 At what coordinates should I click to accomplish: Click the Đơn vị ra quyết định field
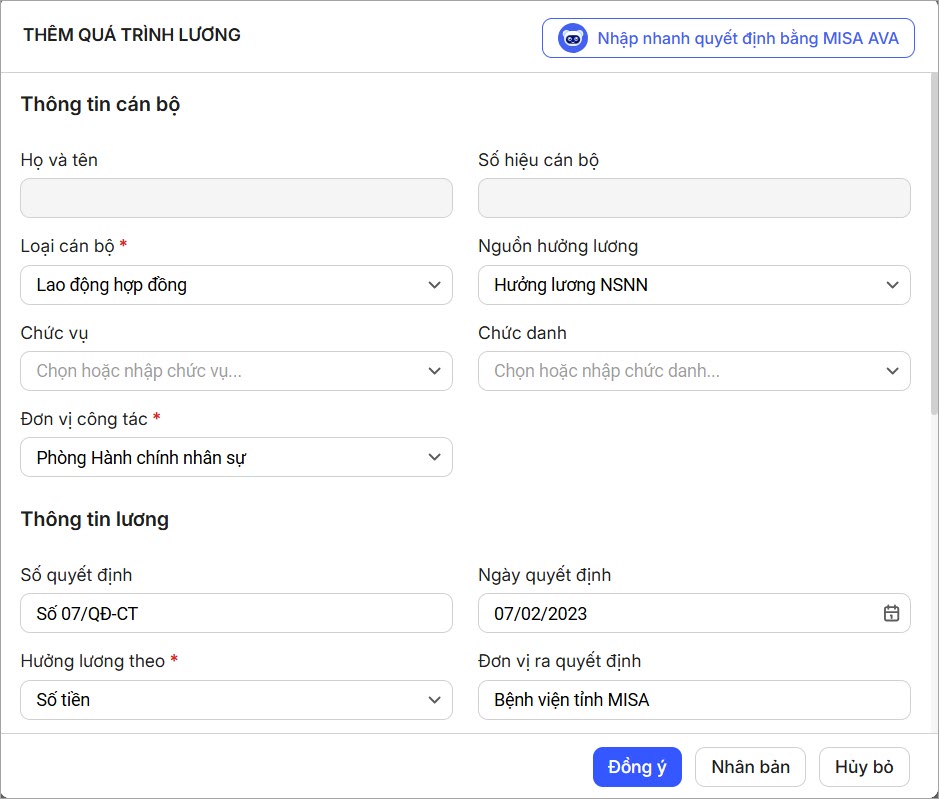694,700
